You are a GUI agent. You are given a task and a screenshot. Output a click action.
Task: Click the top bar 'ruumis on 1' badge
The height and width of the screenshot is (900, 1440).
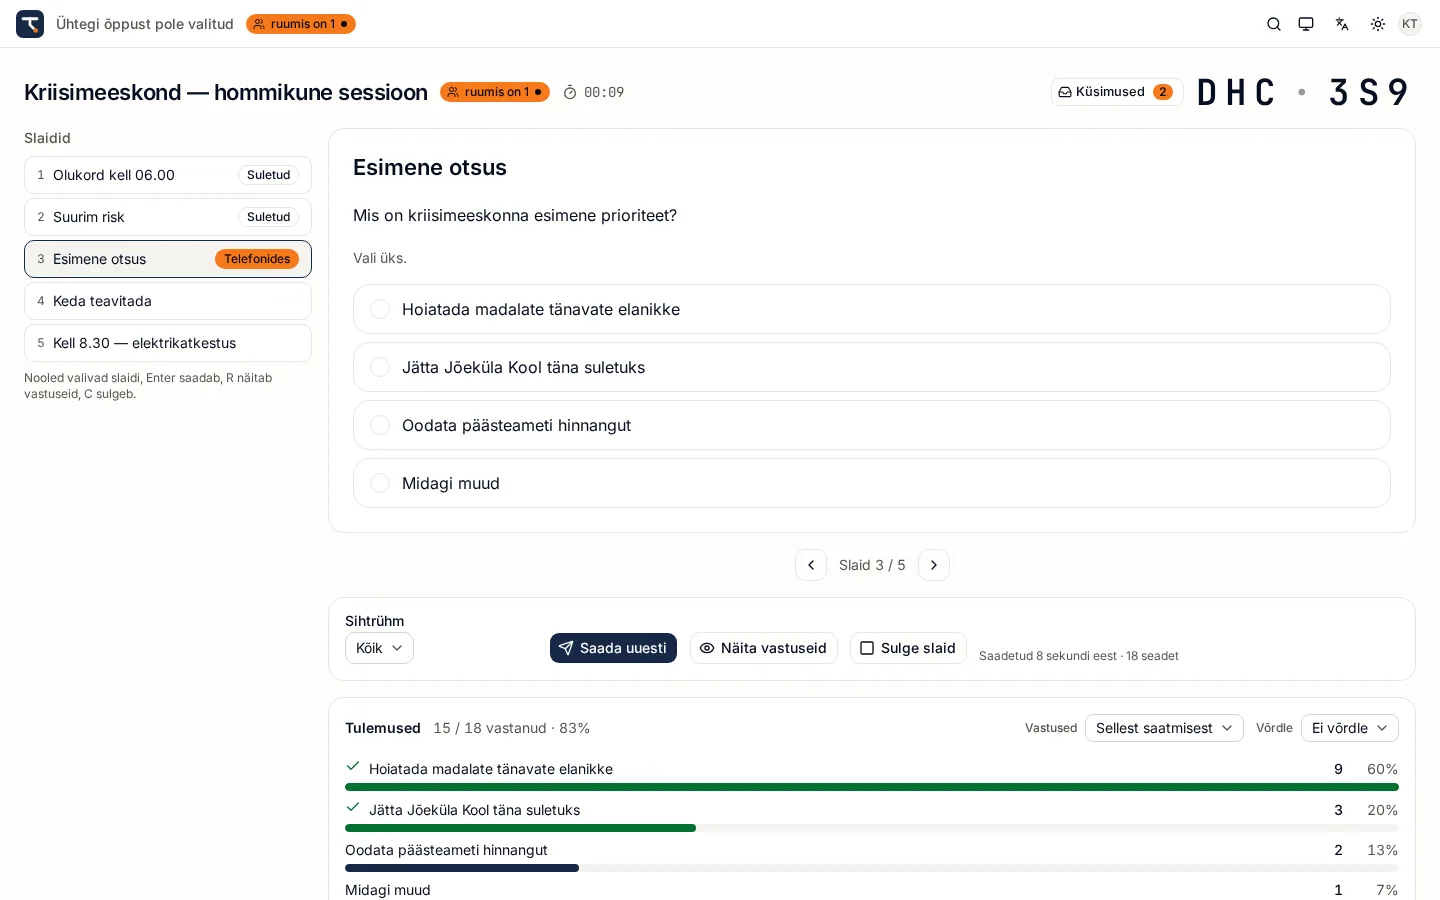pos(301,24)
